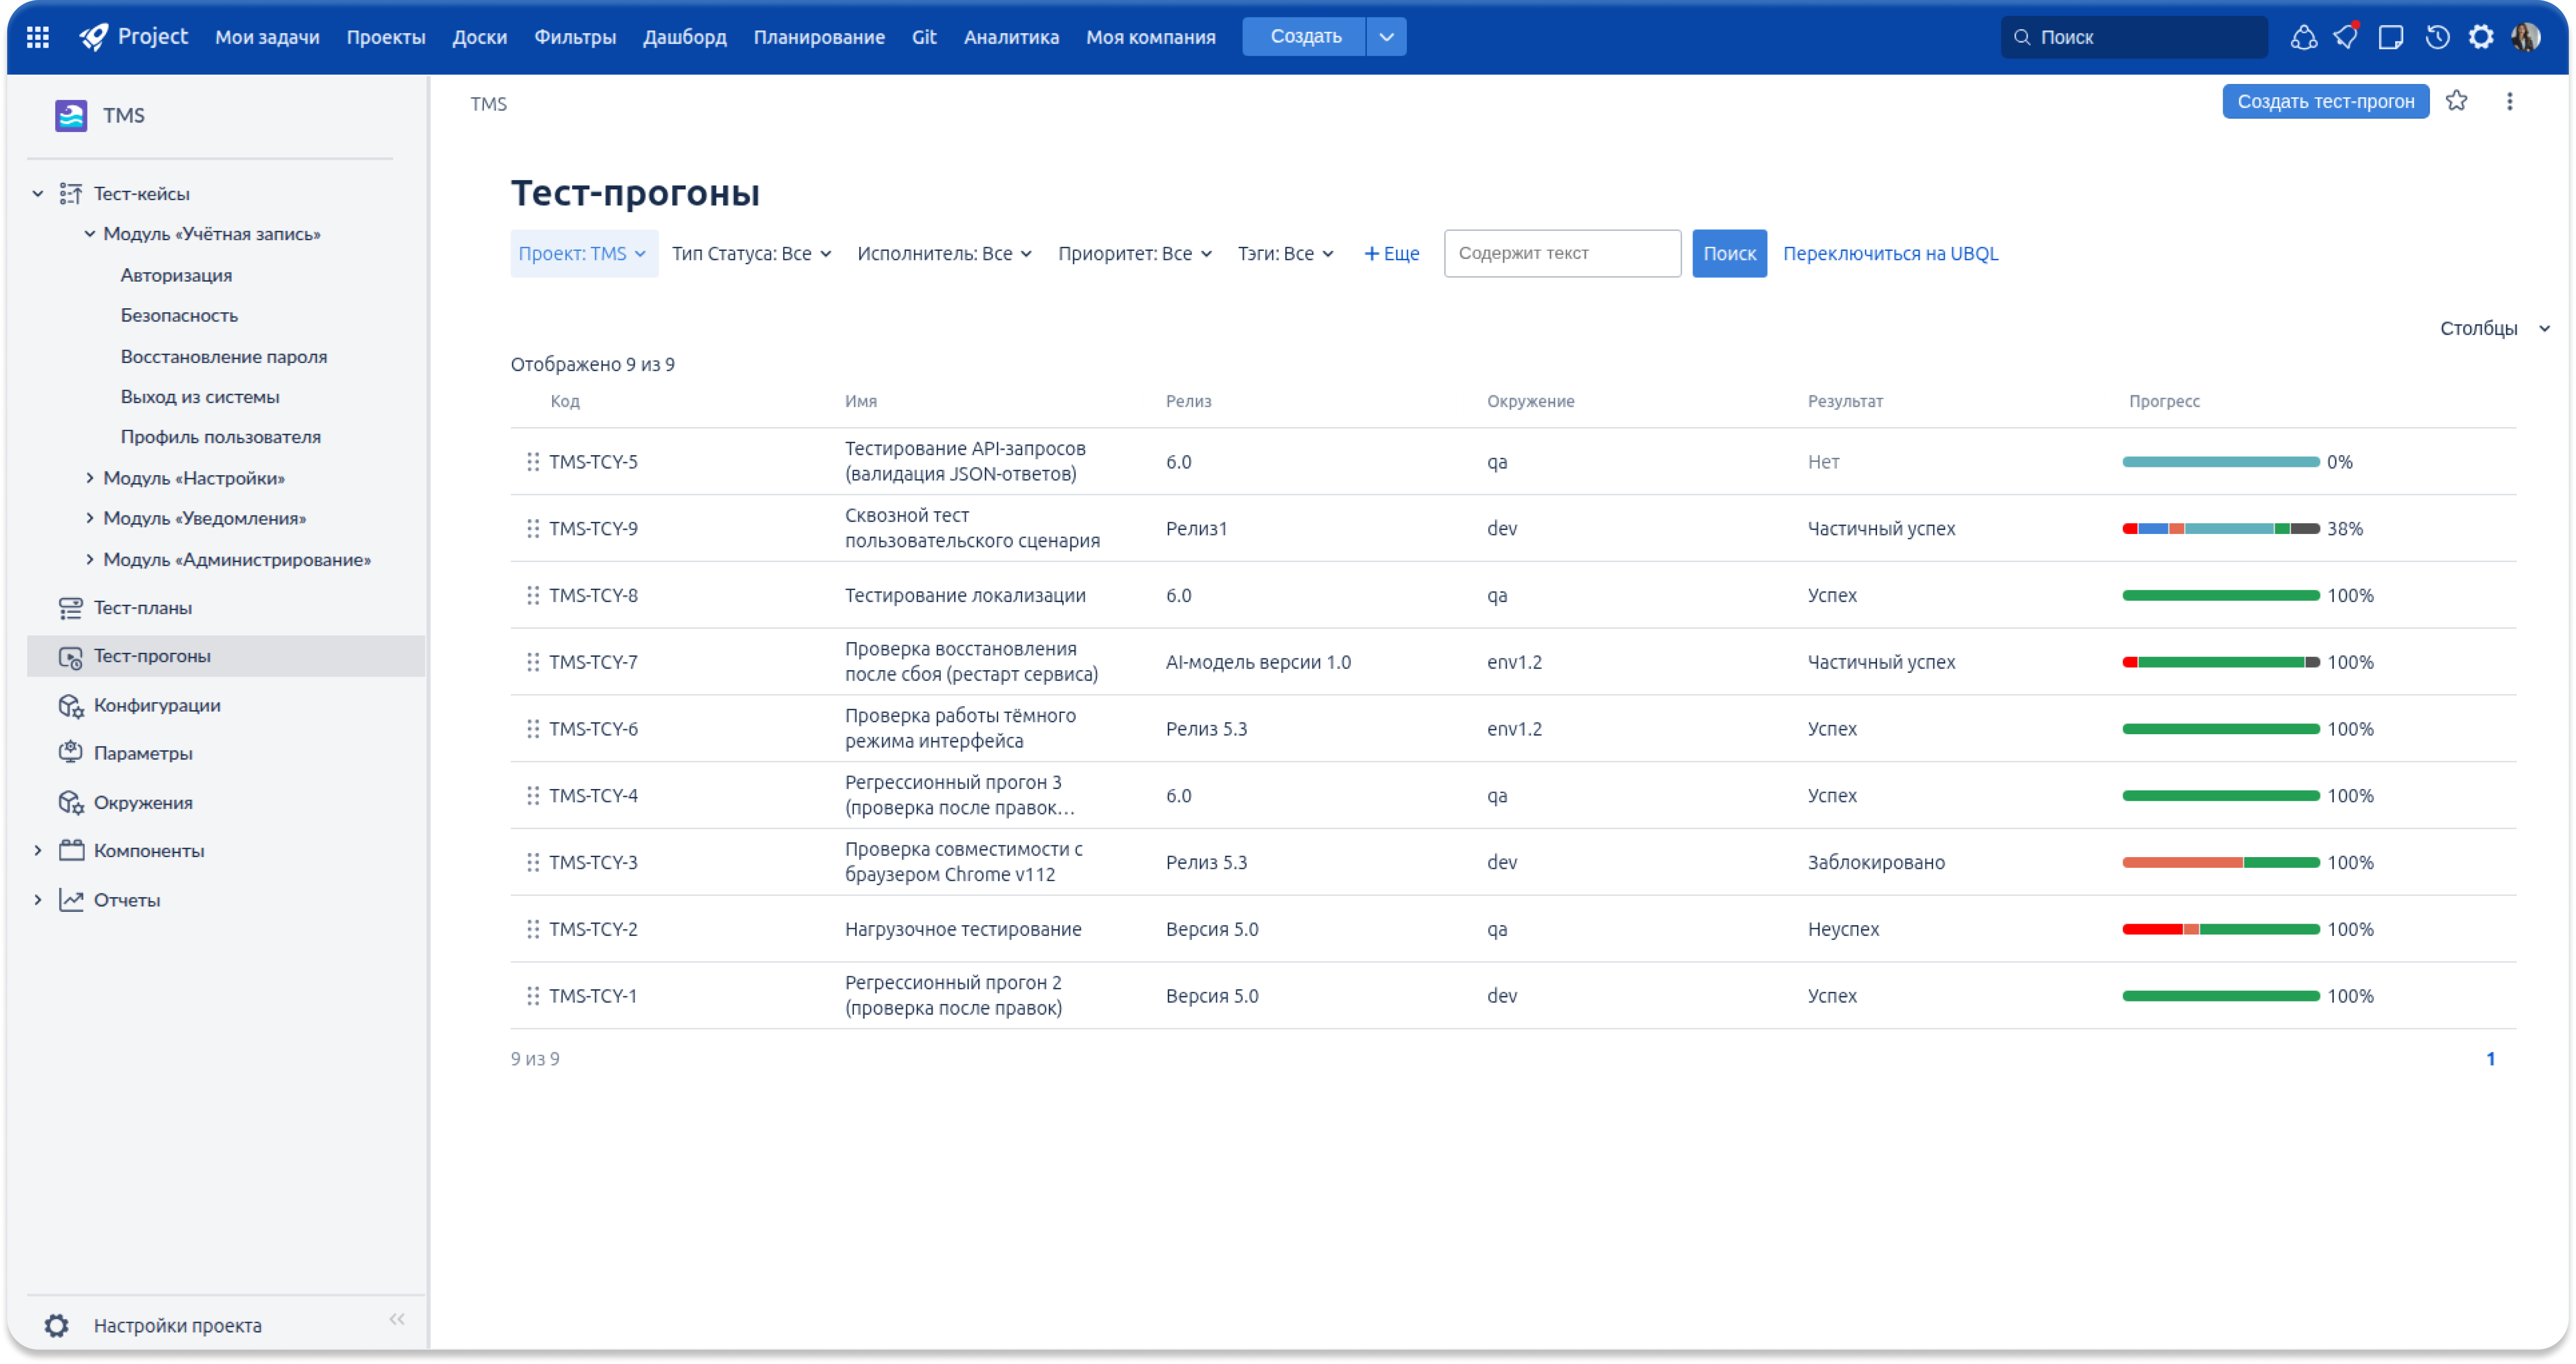The height and width of the screenshot is (1364, 2576).
Task: Collapse the sidebar with double-chevron icon
Action: coord(397,1319)
